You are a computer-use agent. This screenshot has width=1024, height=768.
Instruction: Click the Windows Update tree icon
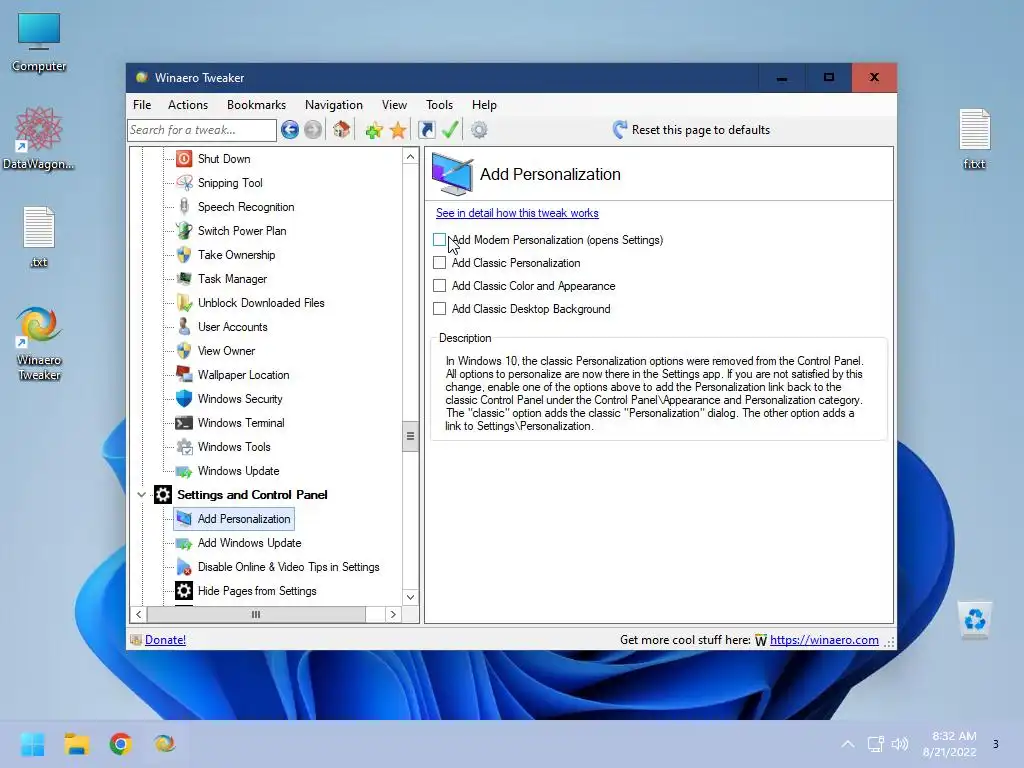184,471
